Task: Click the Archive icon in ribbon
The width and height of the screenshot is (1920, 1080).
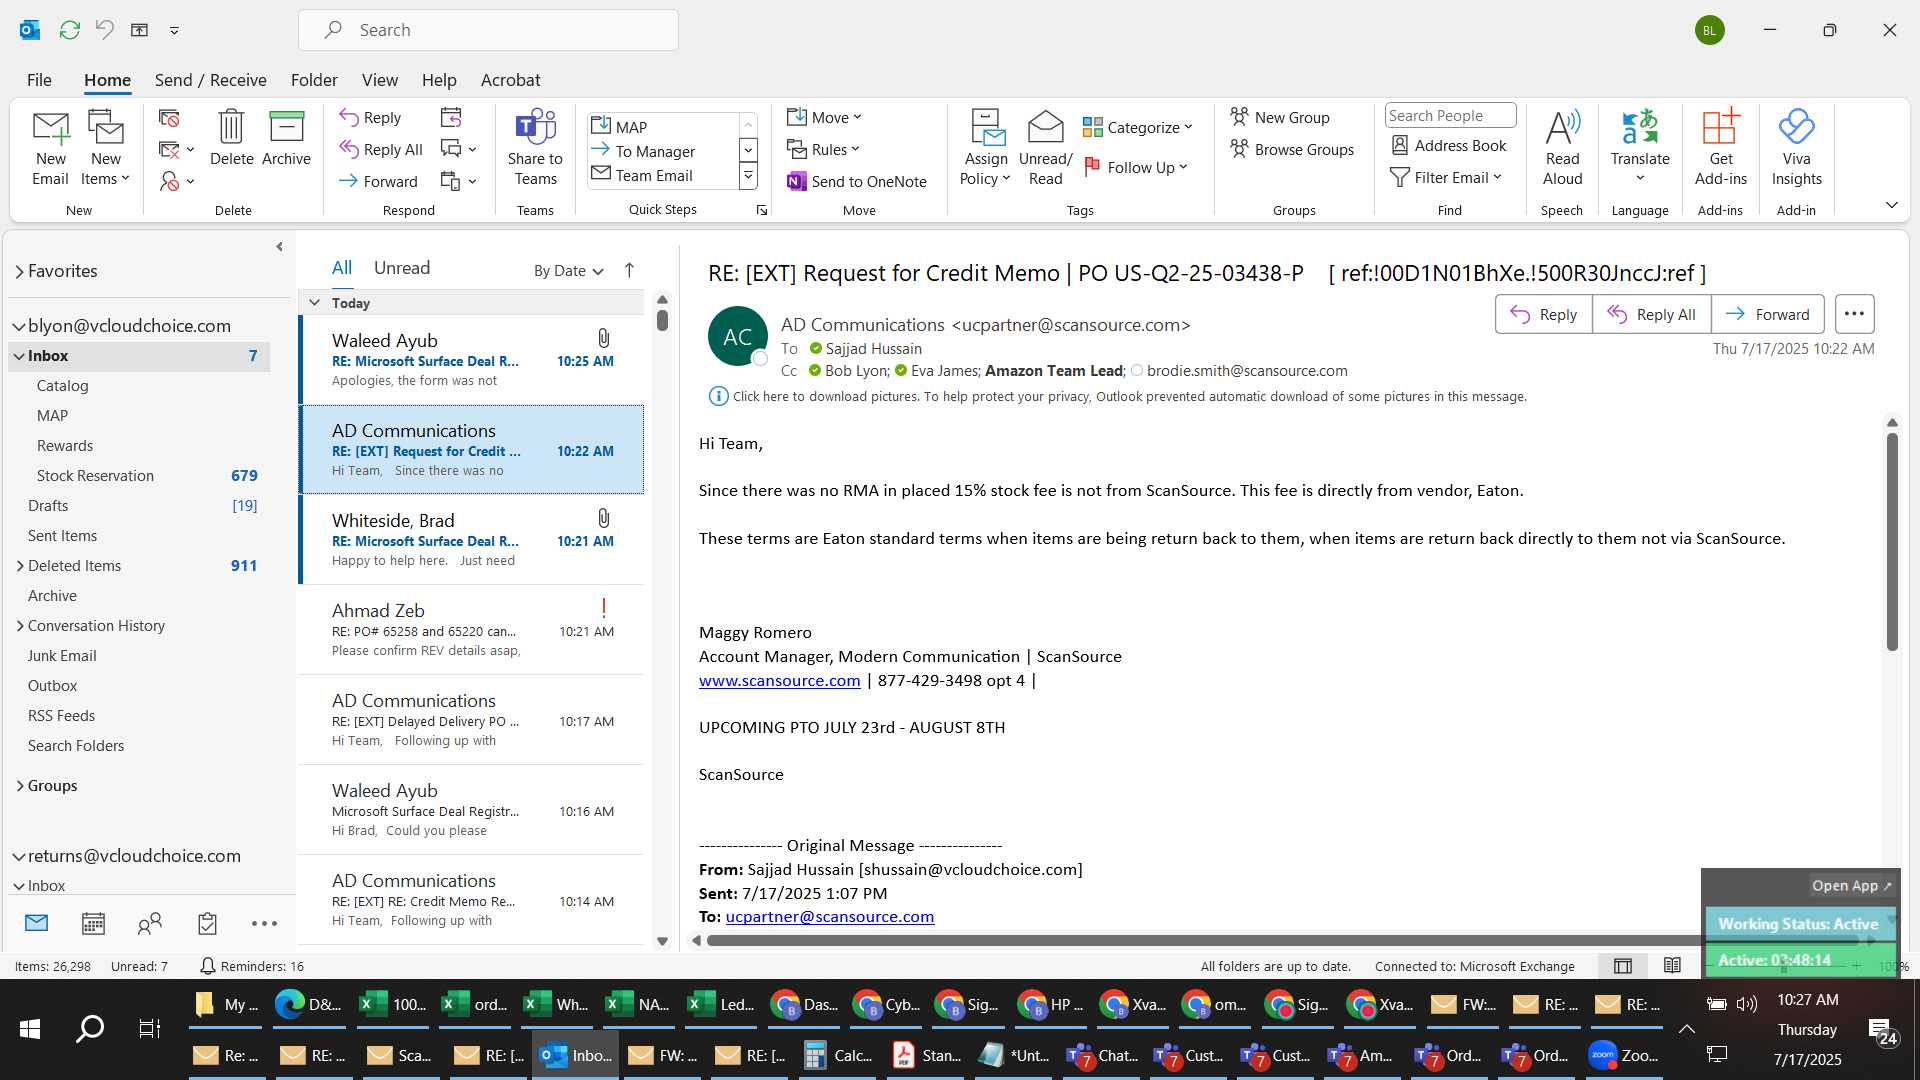Action: pos(286,138)
